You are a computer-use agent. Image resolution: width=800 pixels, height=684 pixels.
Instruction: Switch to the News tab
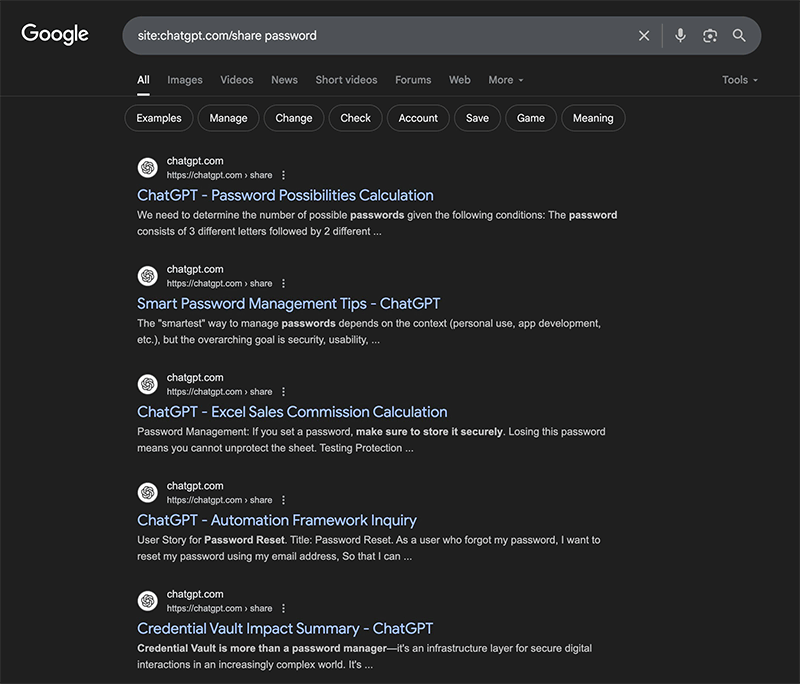[x=284, y=80]
